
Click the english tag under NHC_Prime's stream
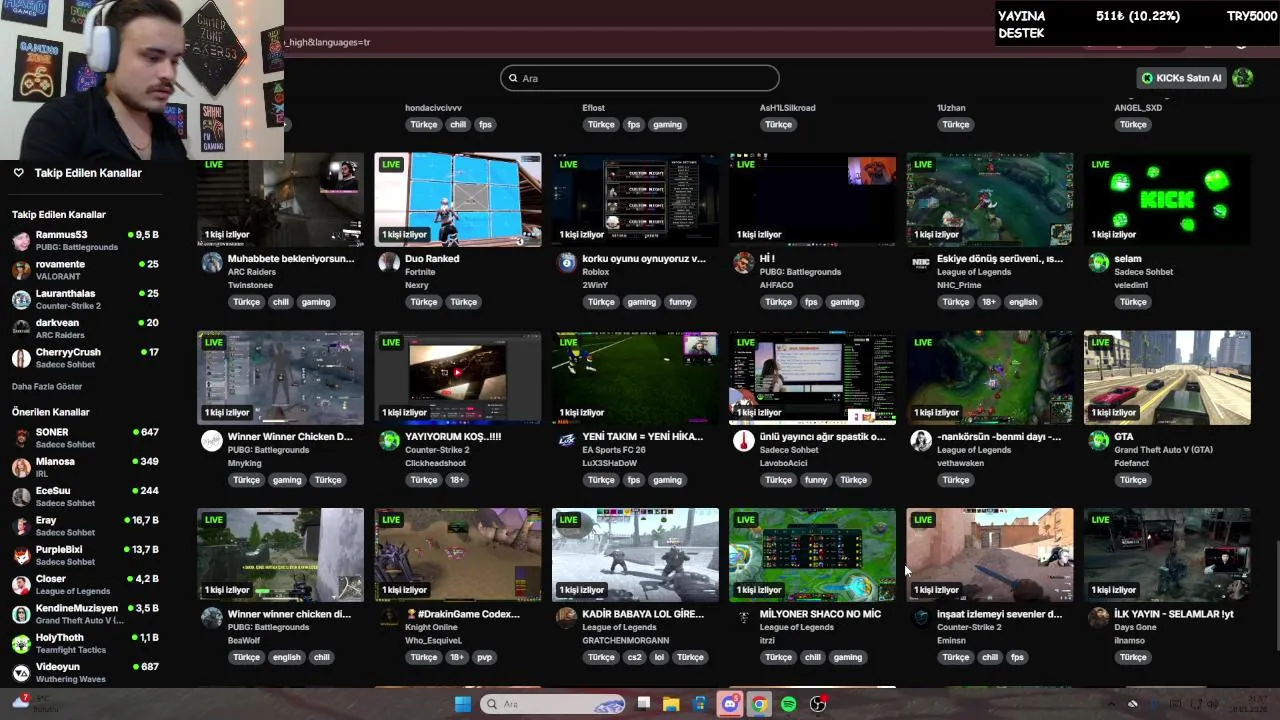click(1022, 302)
